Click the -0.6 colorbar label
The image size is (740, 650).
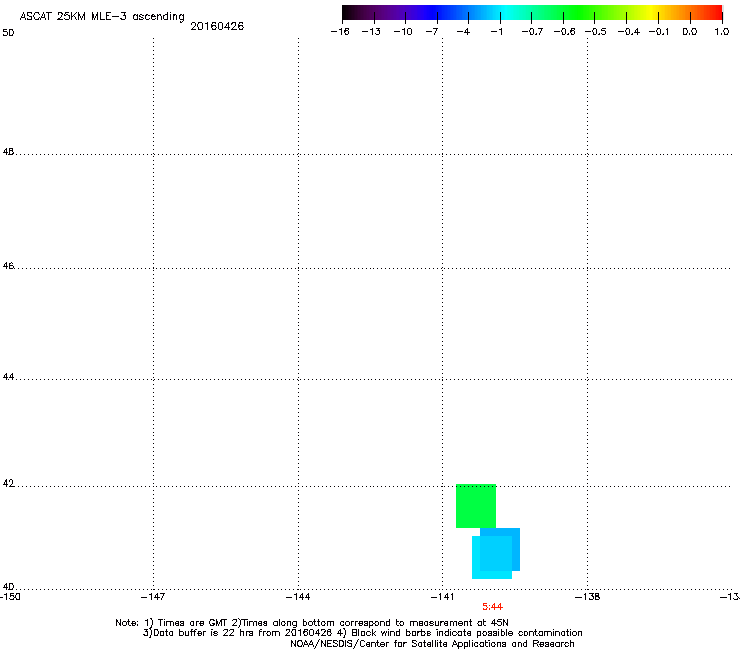564,32
